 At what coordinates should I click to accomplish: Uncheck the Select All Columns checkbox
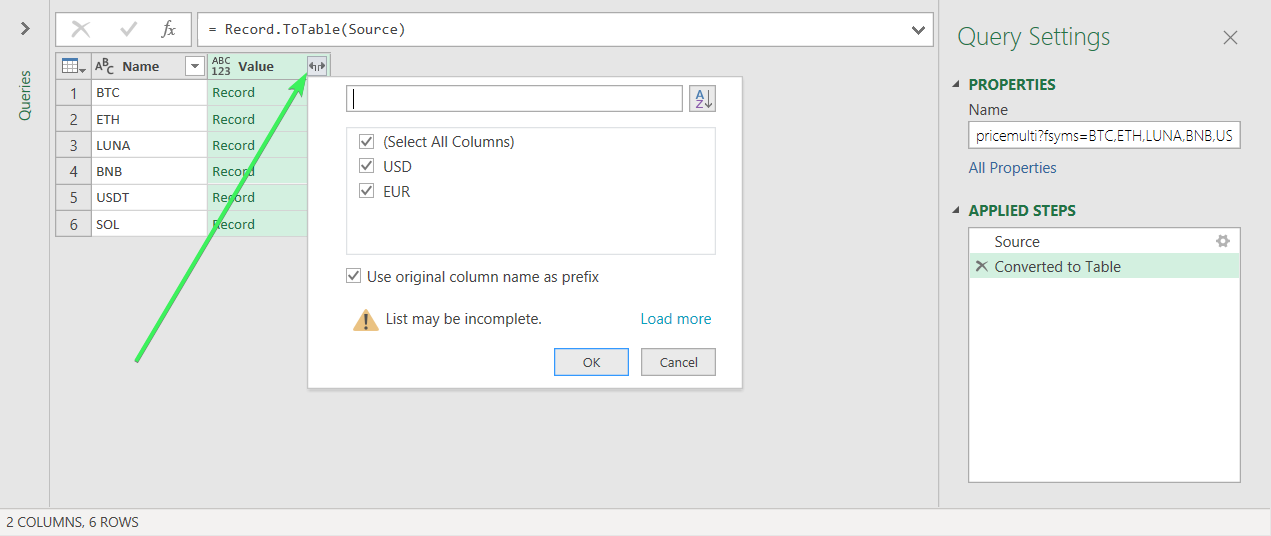tap(366, 142)
